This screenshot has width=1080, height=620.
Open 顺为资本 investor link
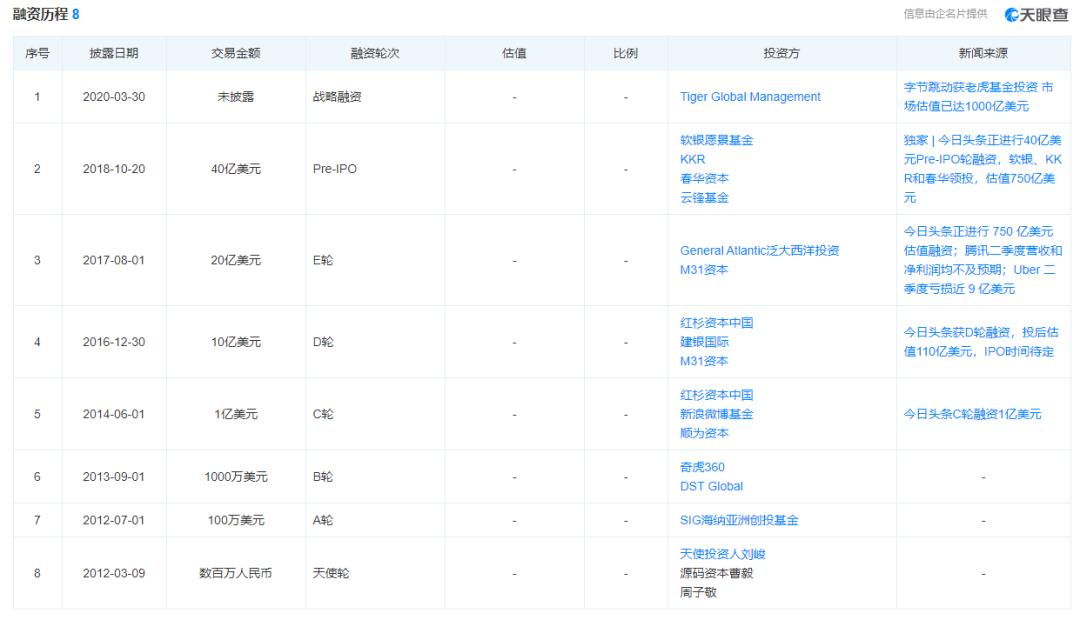pos(704,433)
